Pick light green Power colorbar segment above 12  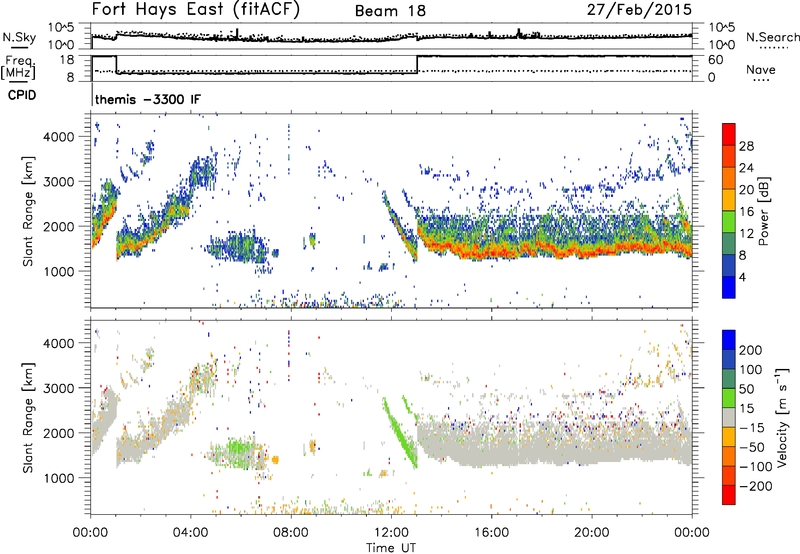pos(729,221)
